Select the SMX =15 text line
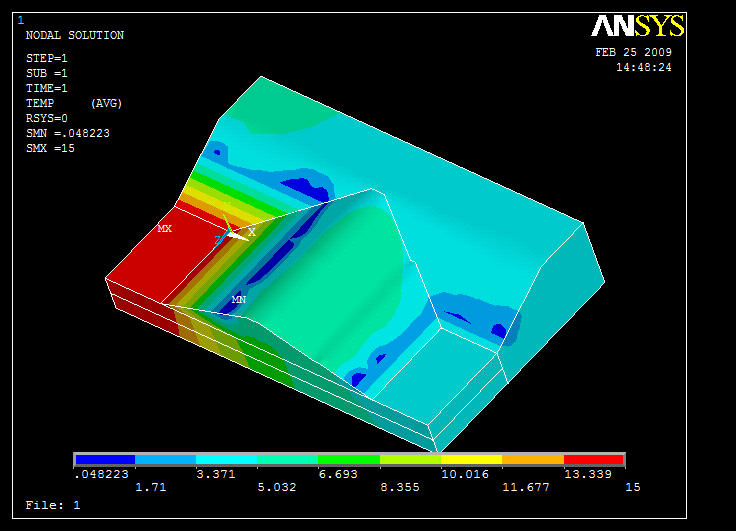736x531 pixels. [50, 148]
